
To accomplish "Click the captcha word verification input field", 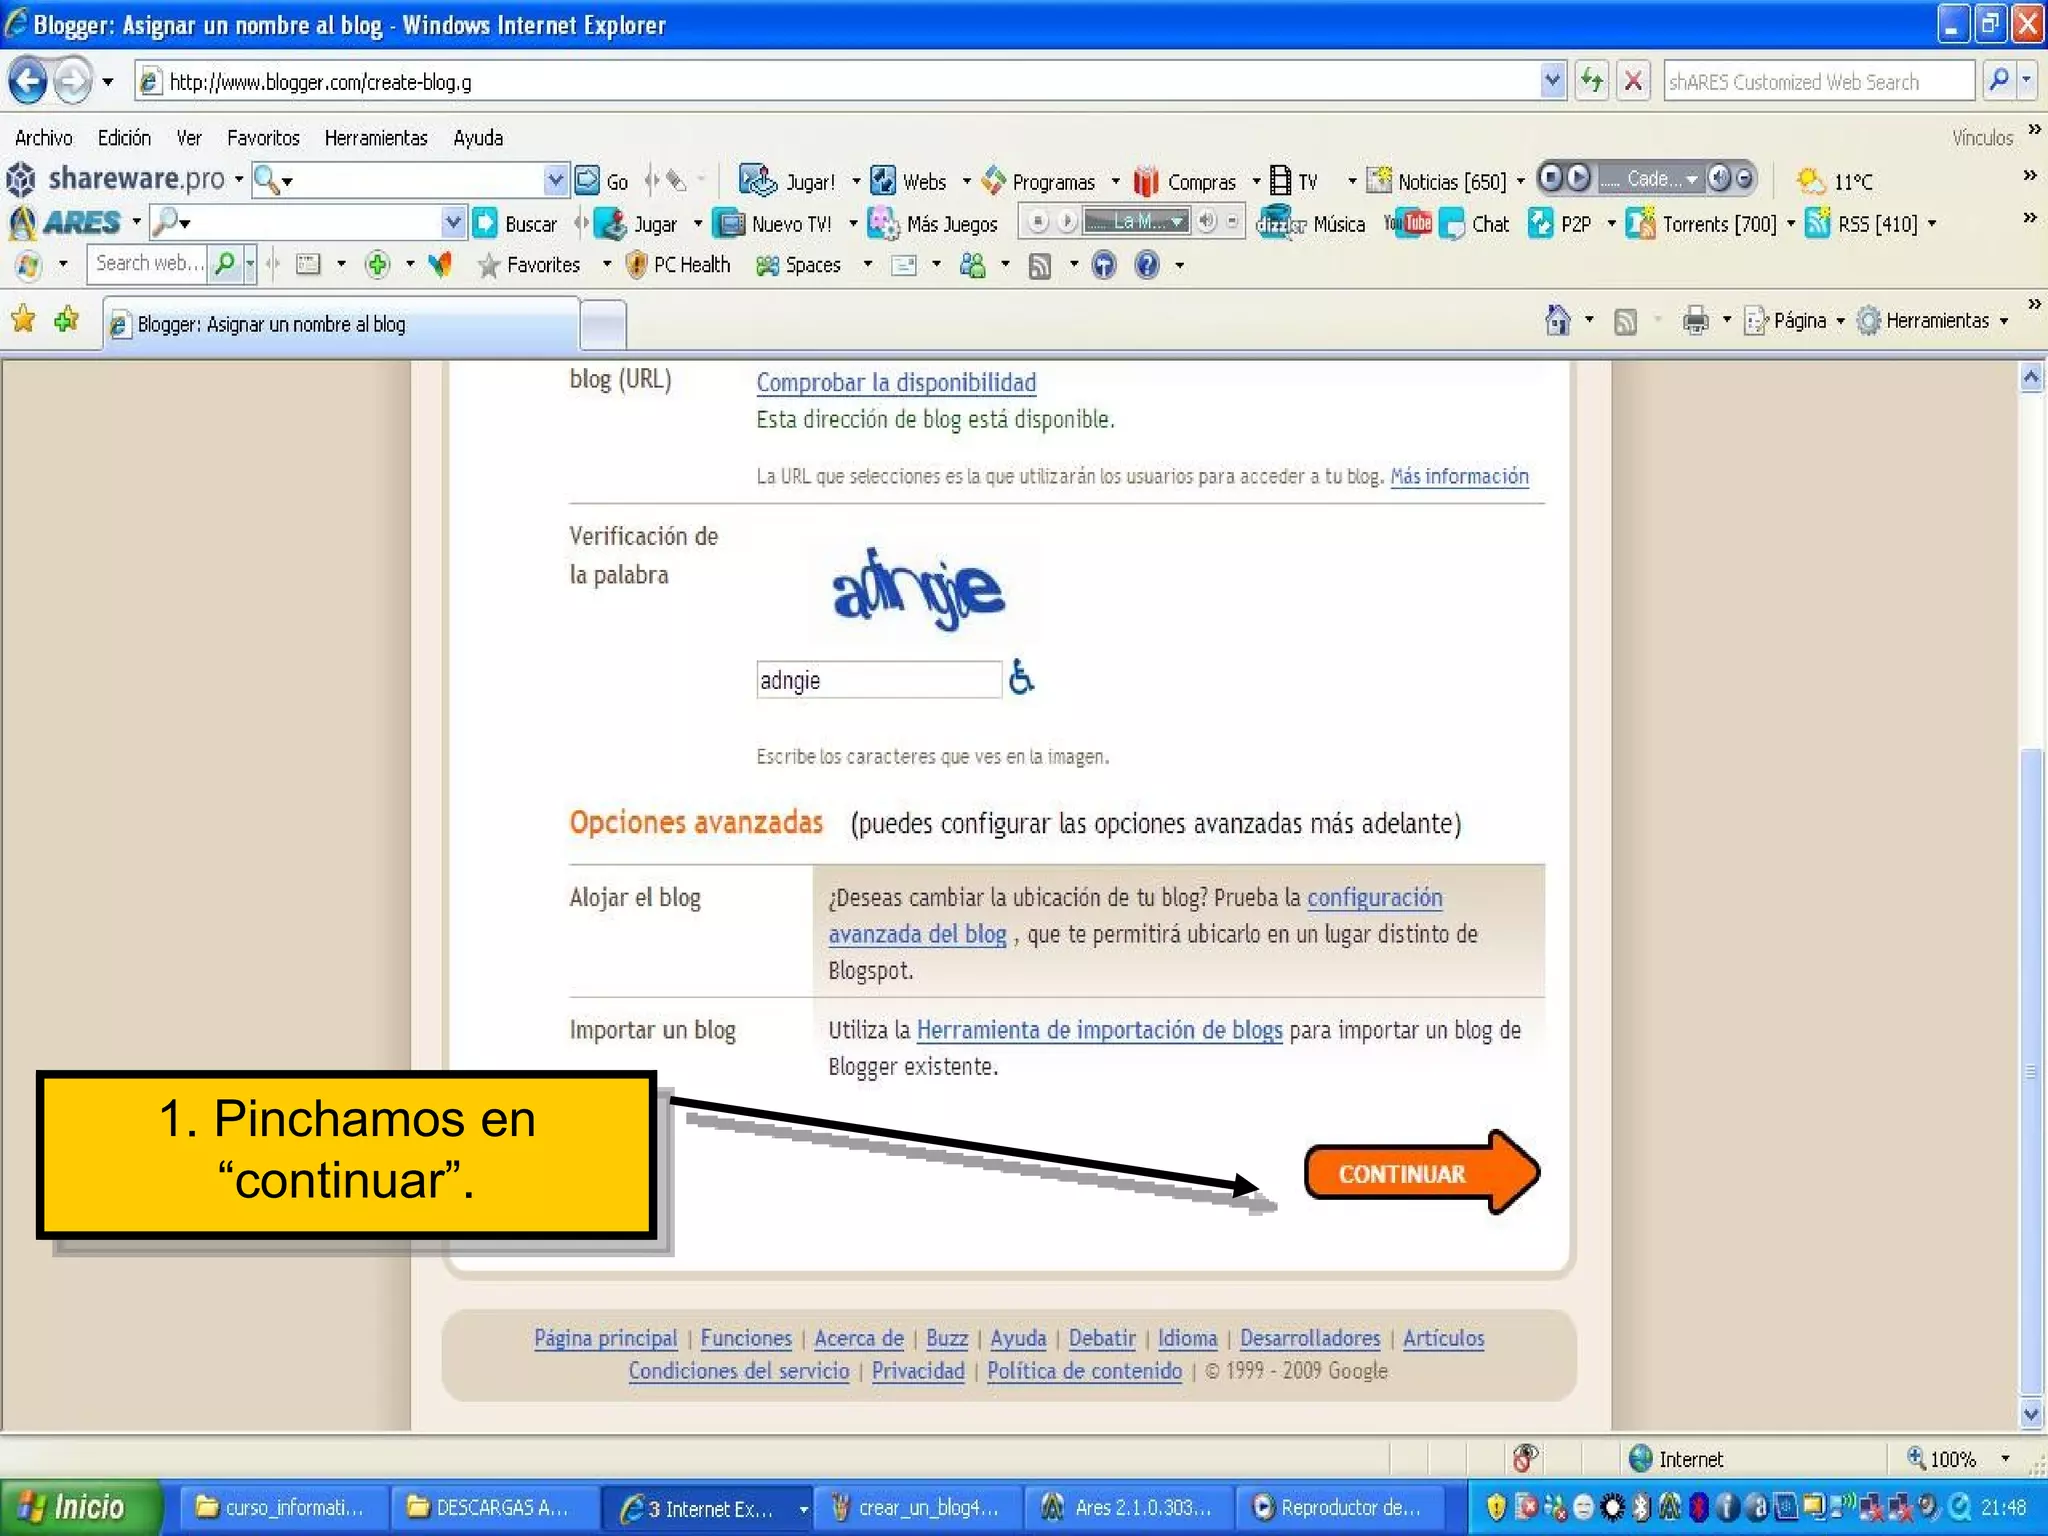I will tap(878, 680).
